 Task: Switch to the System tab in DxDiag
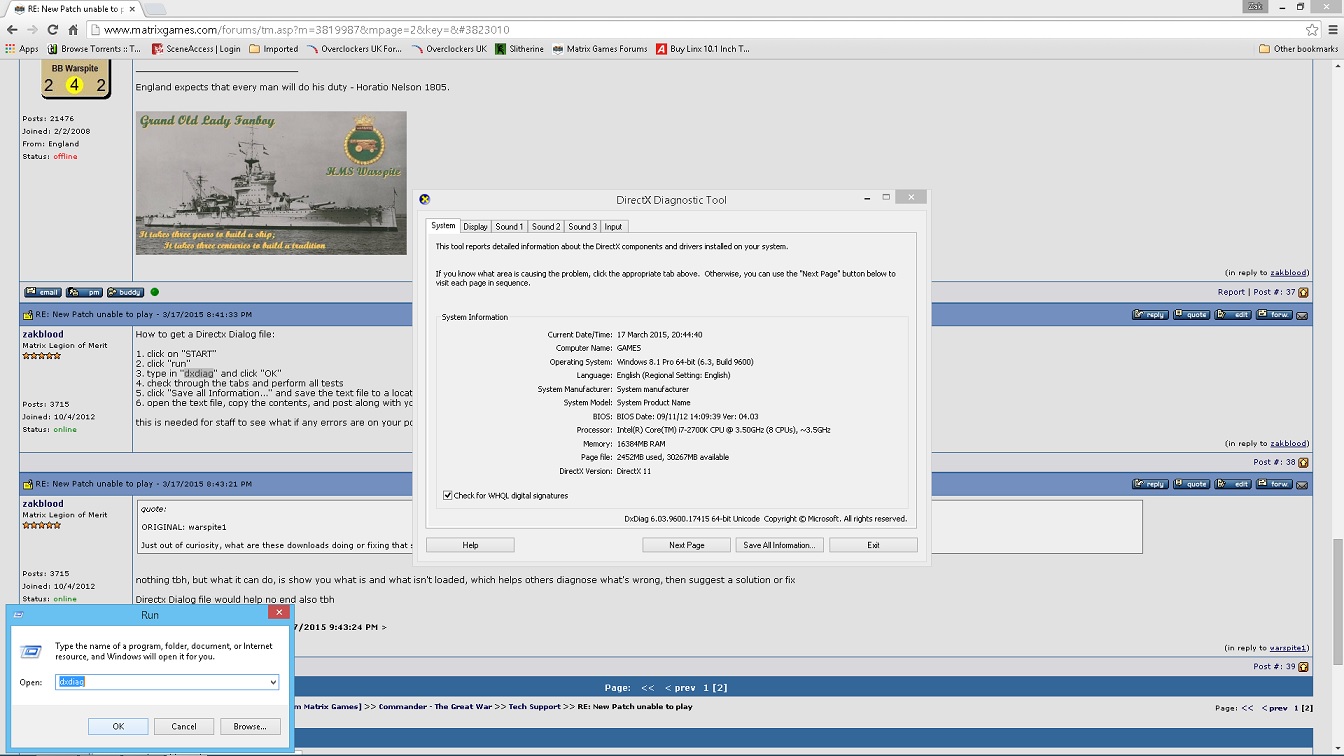point(443,226)
